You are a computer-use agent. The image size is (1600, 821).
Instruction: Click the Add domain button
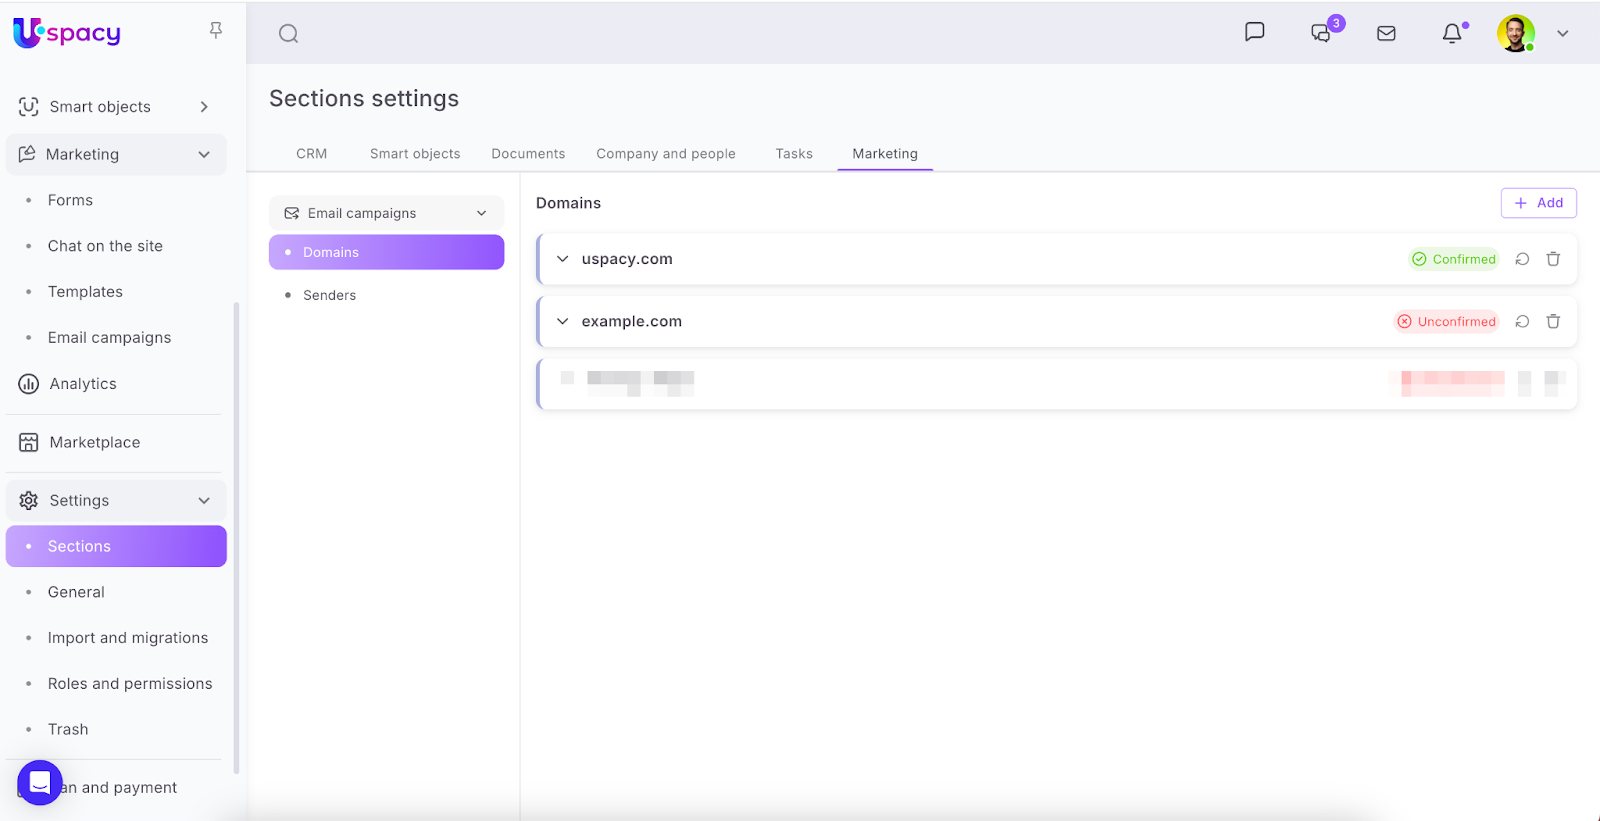pyautogui.click(x=1538, y=203)
